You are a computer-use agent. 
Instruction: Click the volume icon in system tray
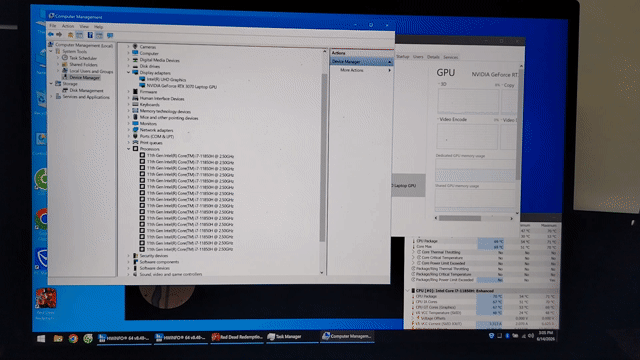531,336
